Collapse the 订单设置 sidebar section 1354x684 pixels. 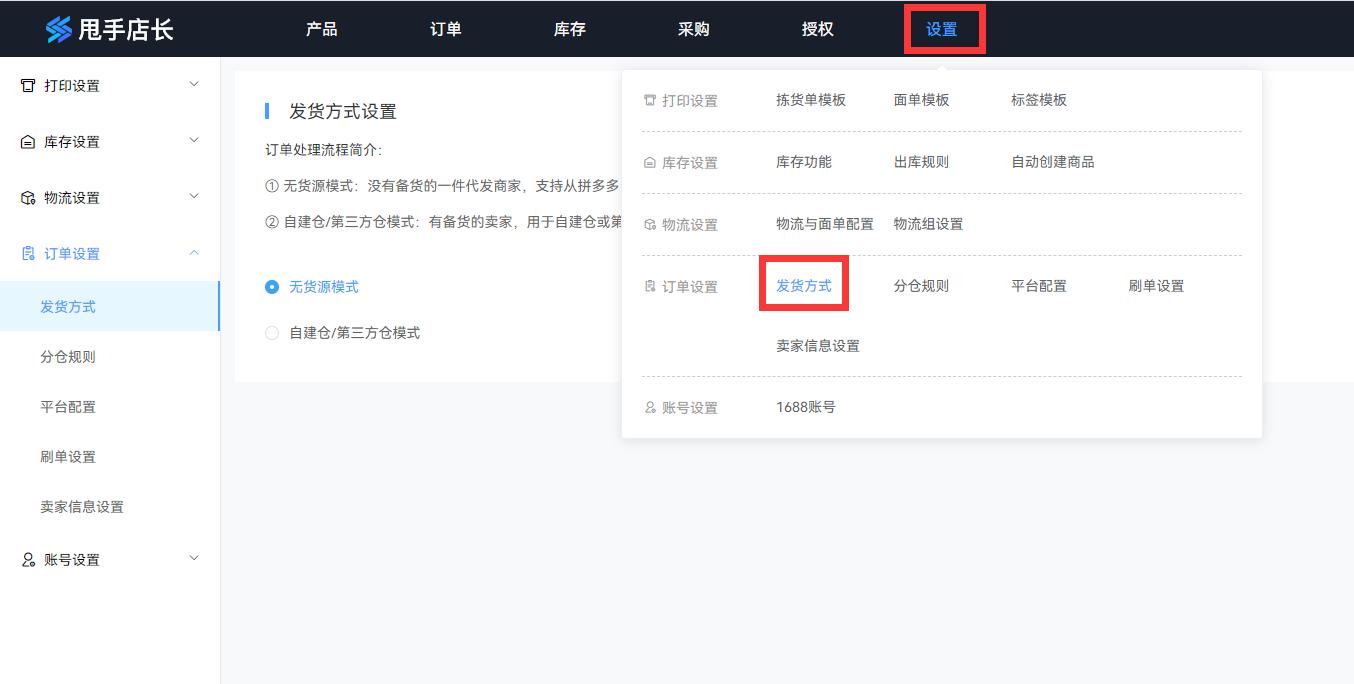coord(195,253)
